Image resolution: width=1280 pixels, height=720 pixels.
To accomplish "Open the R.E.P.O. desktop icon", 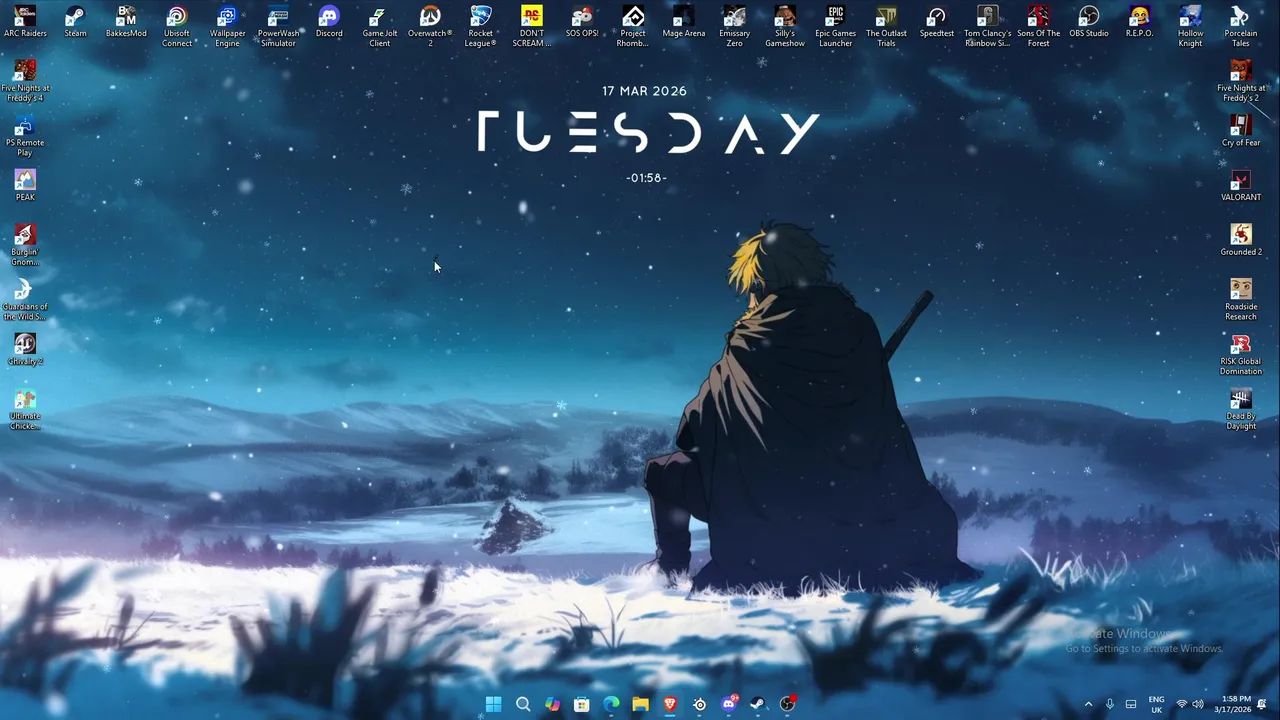I will coord(1140,22).
